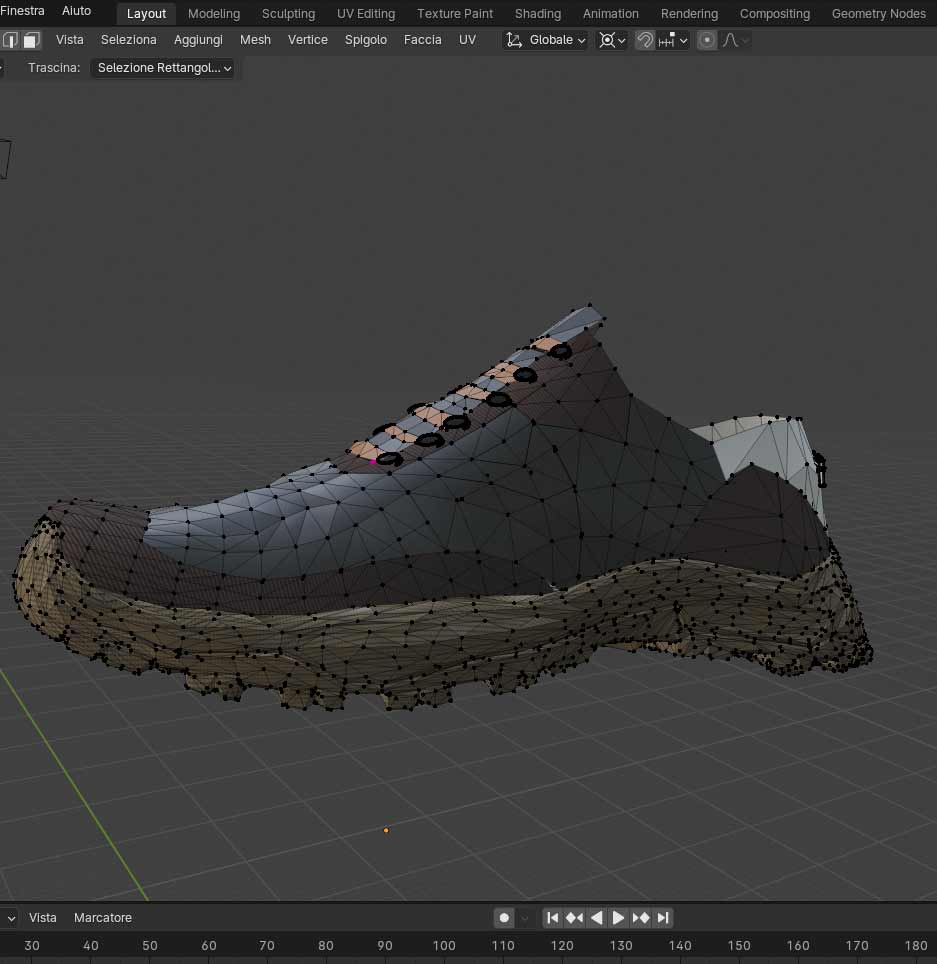The height and width of the screenshot is (964, 937).
Task: Toggle snapping magnet on or off
Action: pyautogui.click(x=645, y=40)
